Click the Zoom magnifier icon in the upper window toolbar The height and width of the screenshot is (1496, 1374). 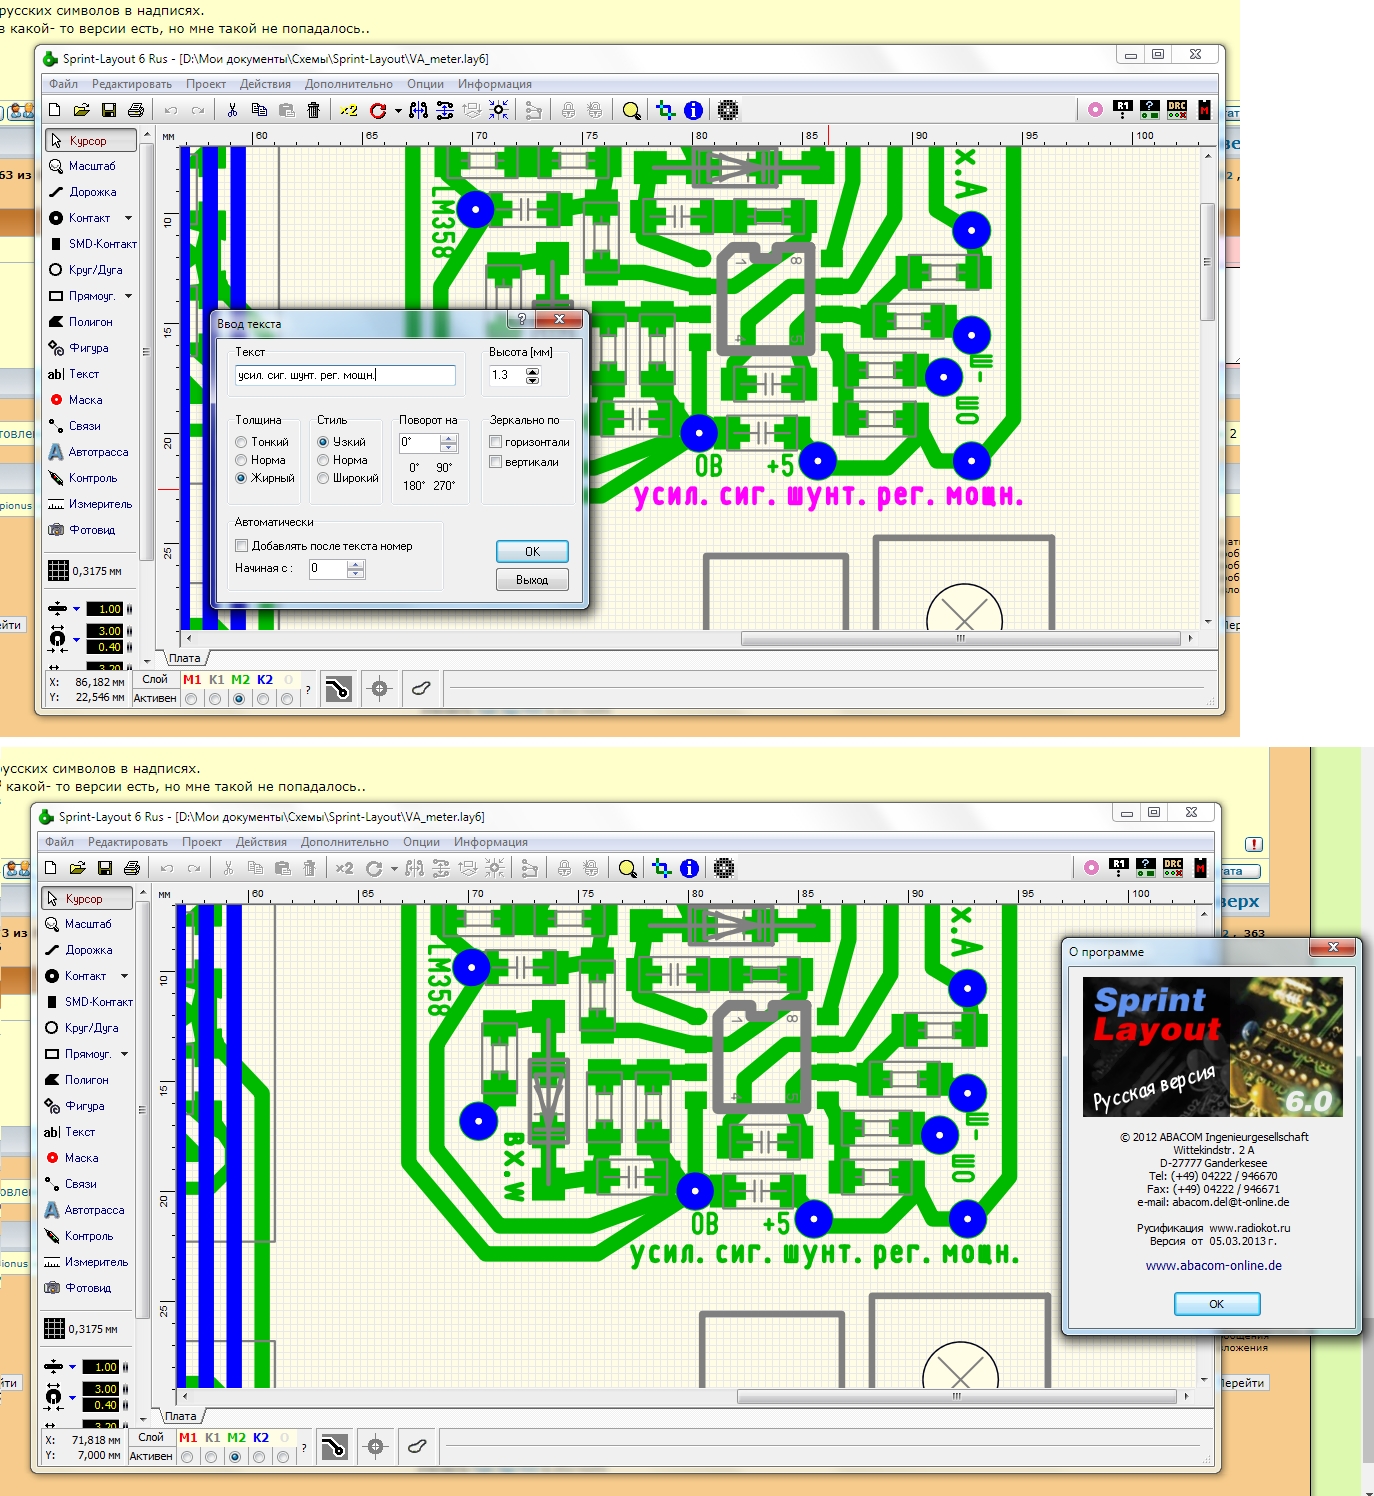pyautogui.click(x=631, y=110)
